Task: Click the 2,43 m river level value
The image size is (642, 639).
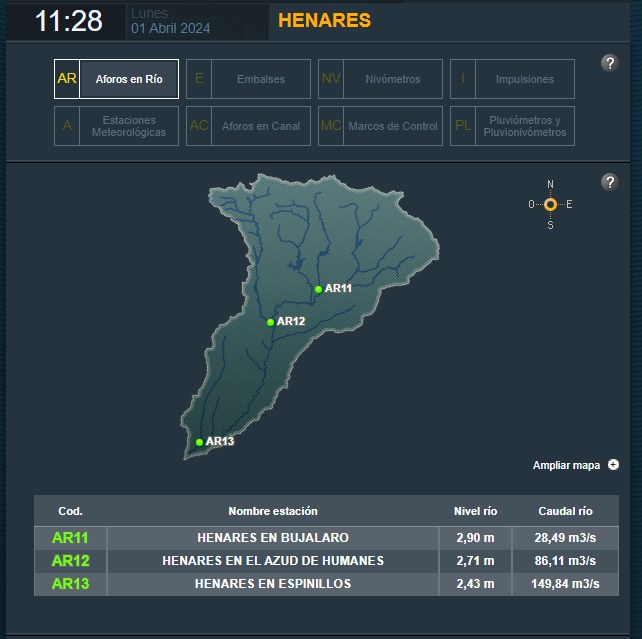Action: [475, 584]
